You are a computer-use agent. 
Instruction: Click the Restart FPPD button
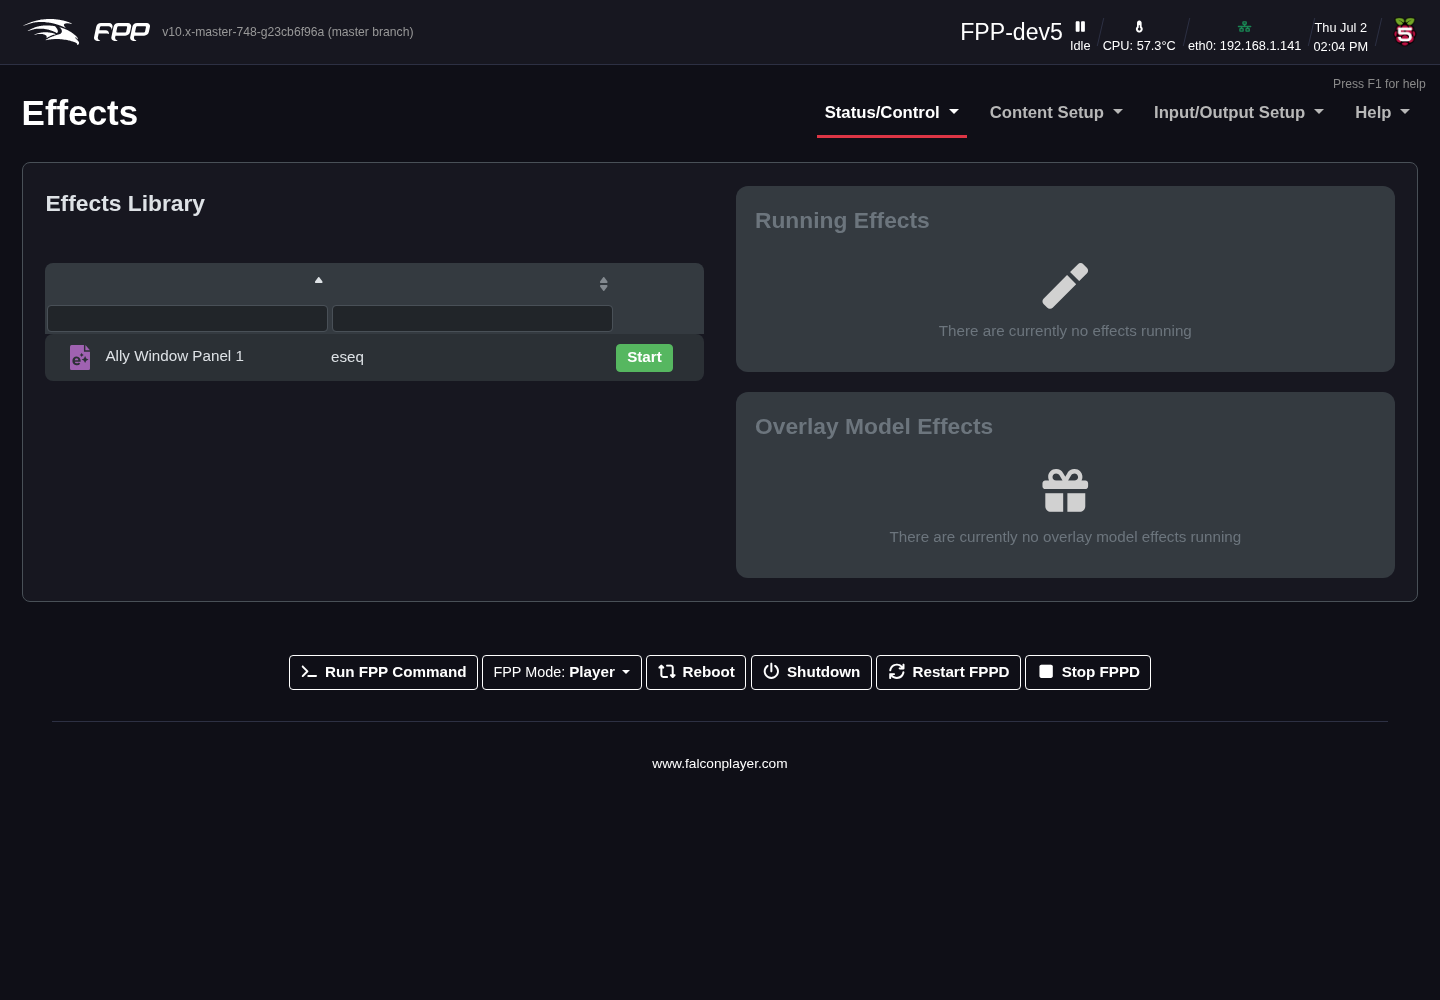(x=948, y=672)
